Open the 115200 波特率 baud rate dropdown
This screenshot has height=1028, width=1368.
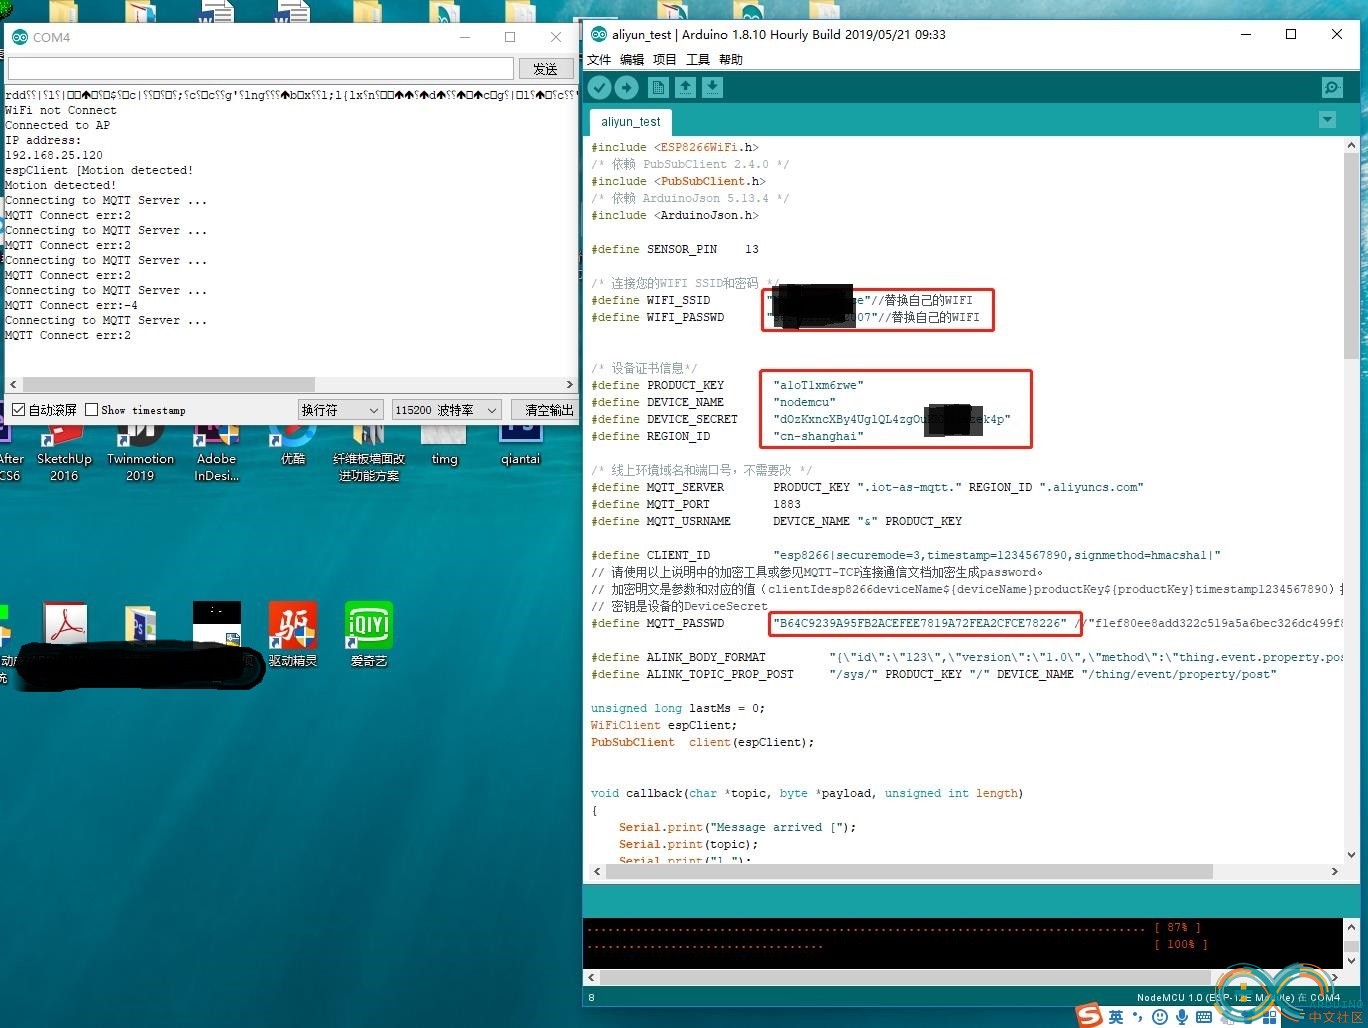(446, 410)
